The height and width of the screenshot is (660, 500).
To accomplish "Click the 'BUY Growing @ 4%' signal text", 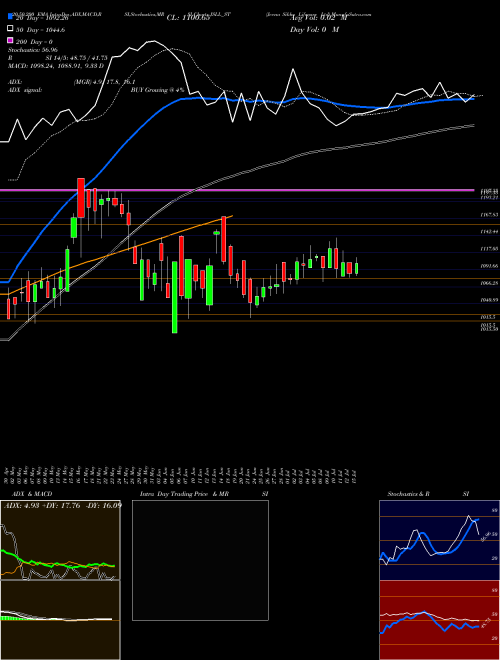I will pos(157,90).
